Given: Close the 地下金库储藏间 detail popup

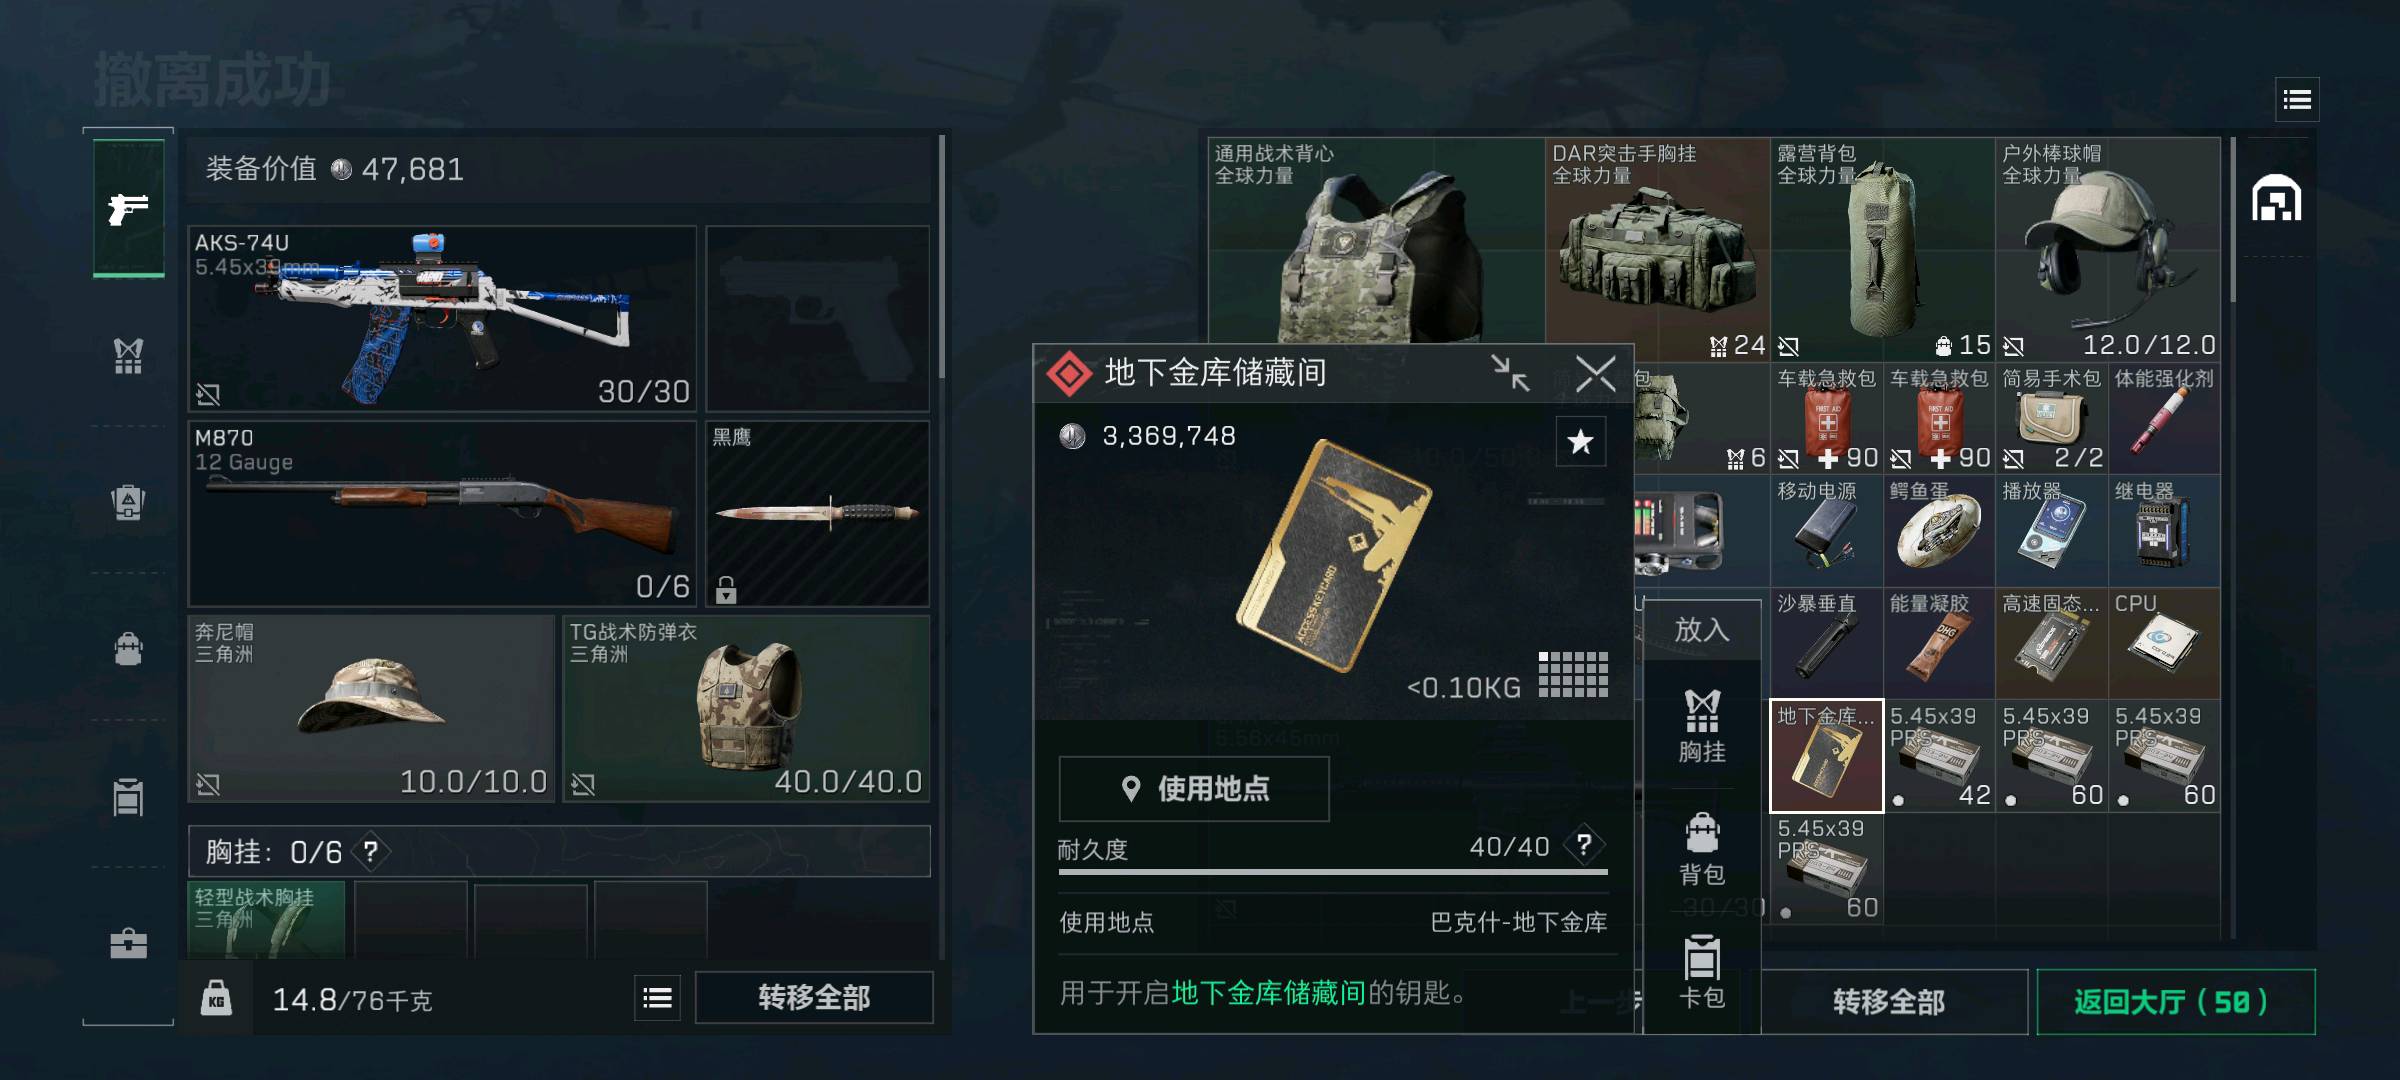Looking at the screenshot, I should [1595, 373].
